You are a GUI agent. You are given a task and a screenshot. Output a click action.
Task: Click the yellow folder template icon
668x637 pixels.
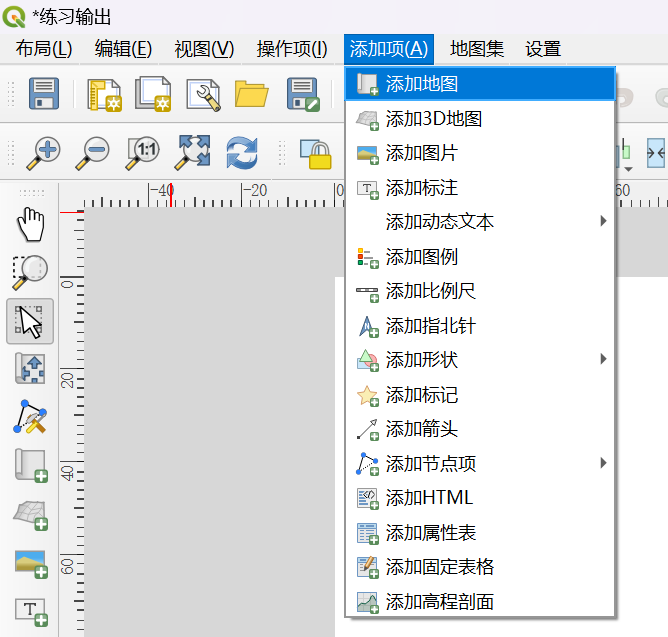click(x=251, y=94)
